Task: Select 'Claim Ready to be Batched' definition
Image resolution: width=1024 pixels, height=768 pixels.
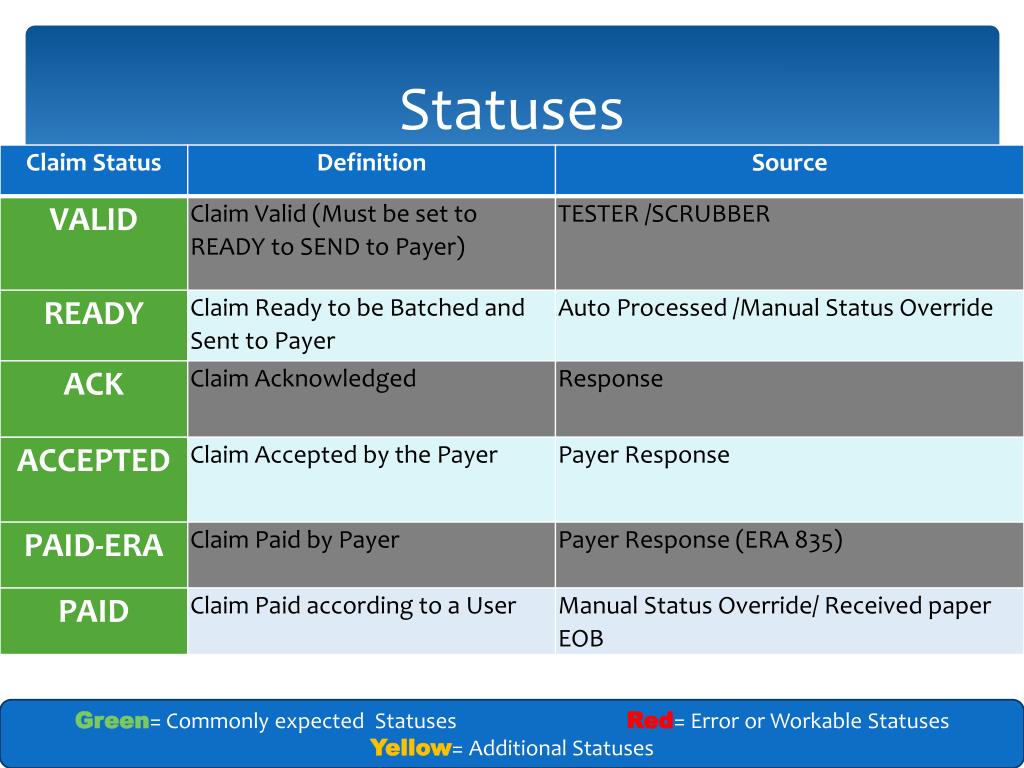Action: [371, 325]
